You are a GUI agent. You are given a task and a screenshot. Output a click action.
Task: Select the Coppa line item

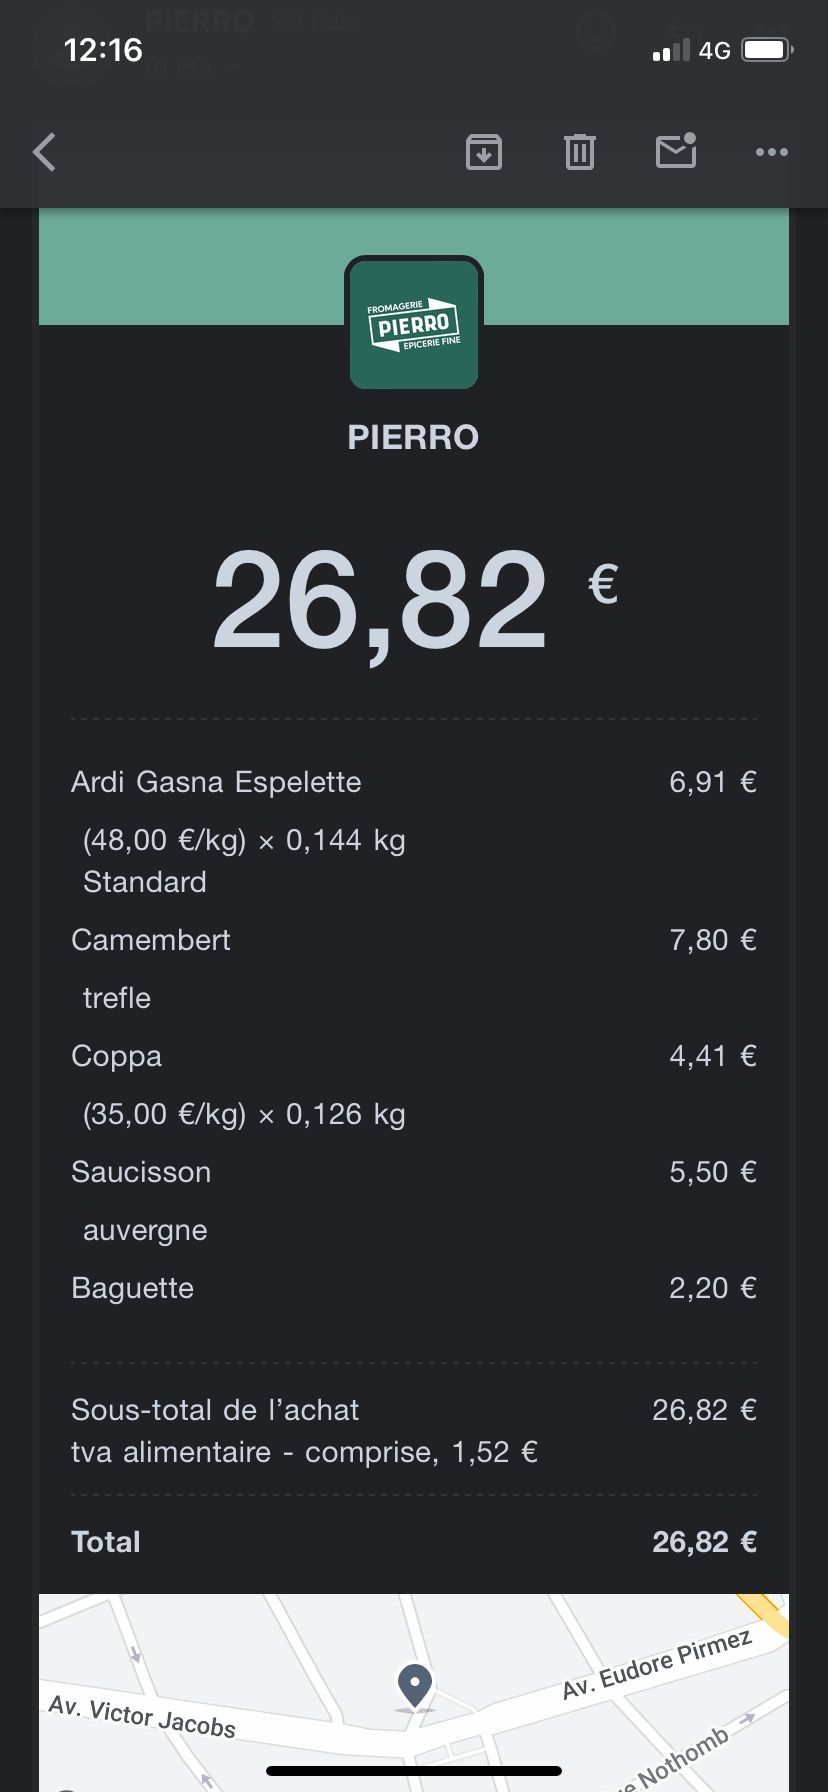click(117, 1056)
